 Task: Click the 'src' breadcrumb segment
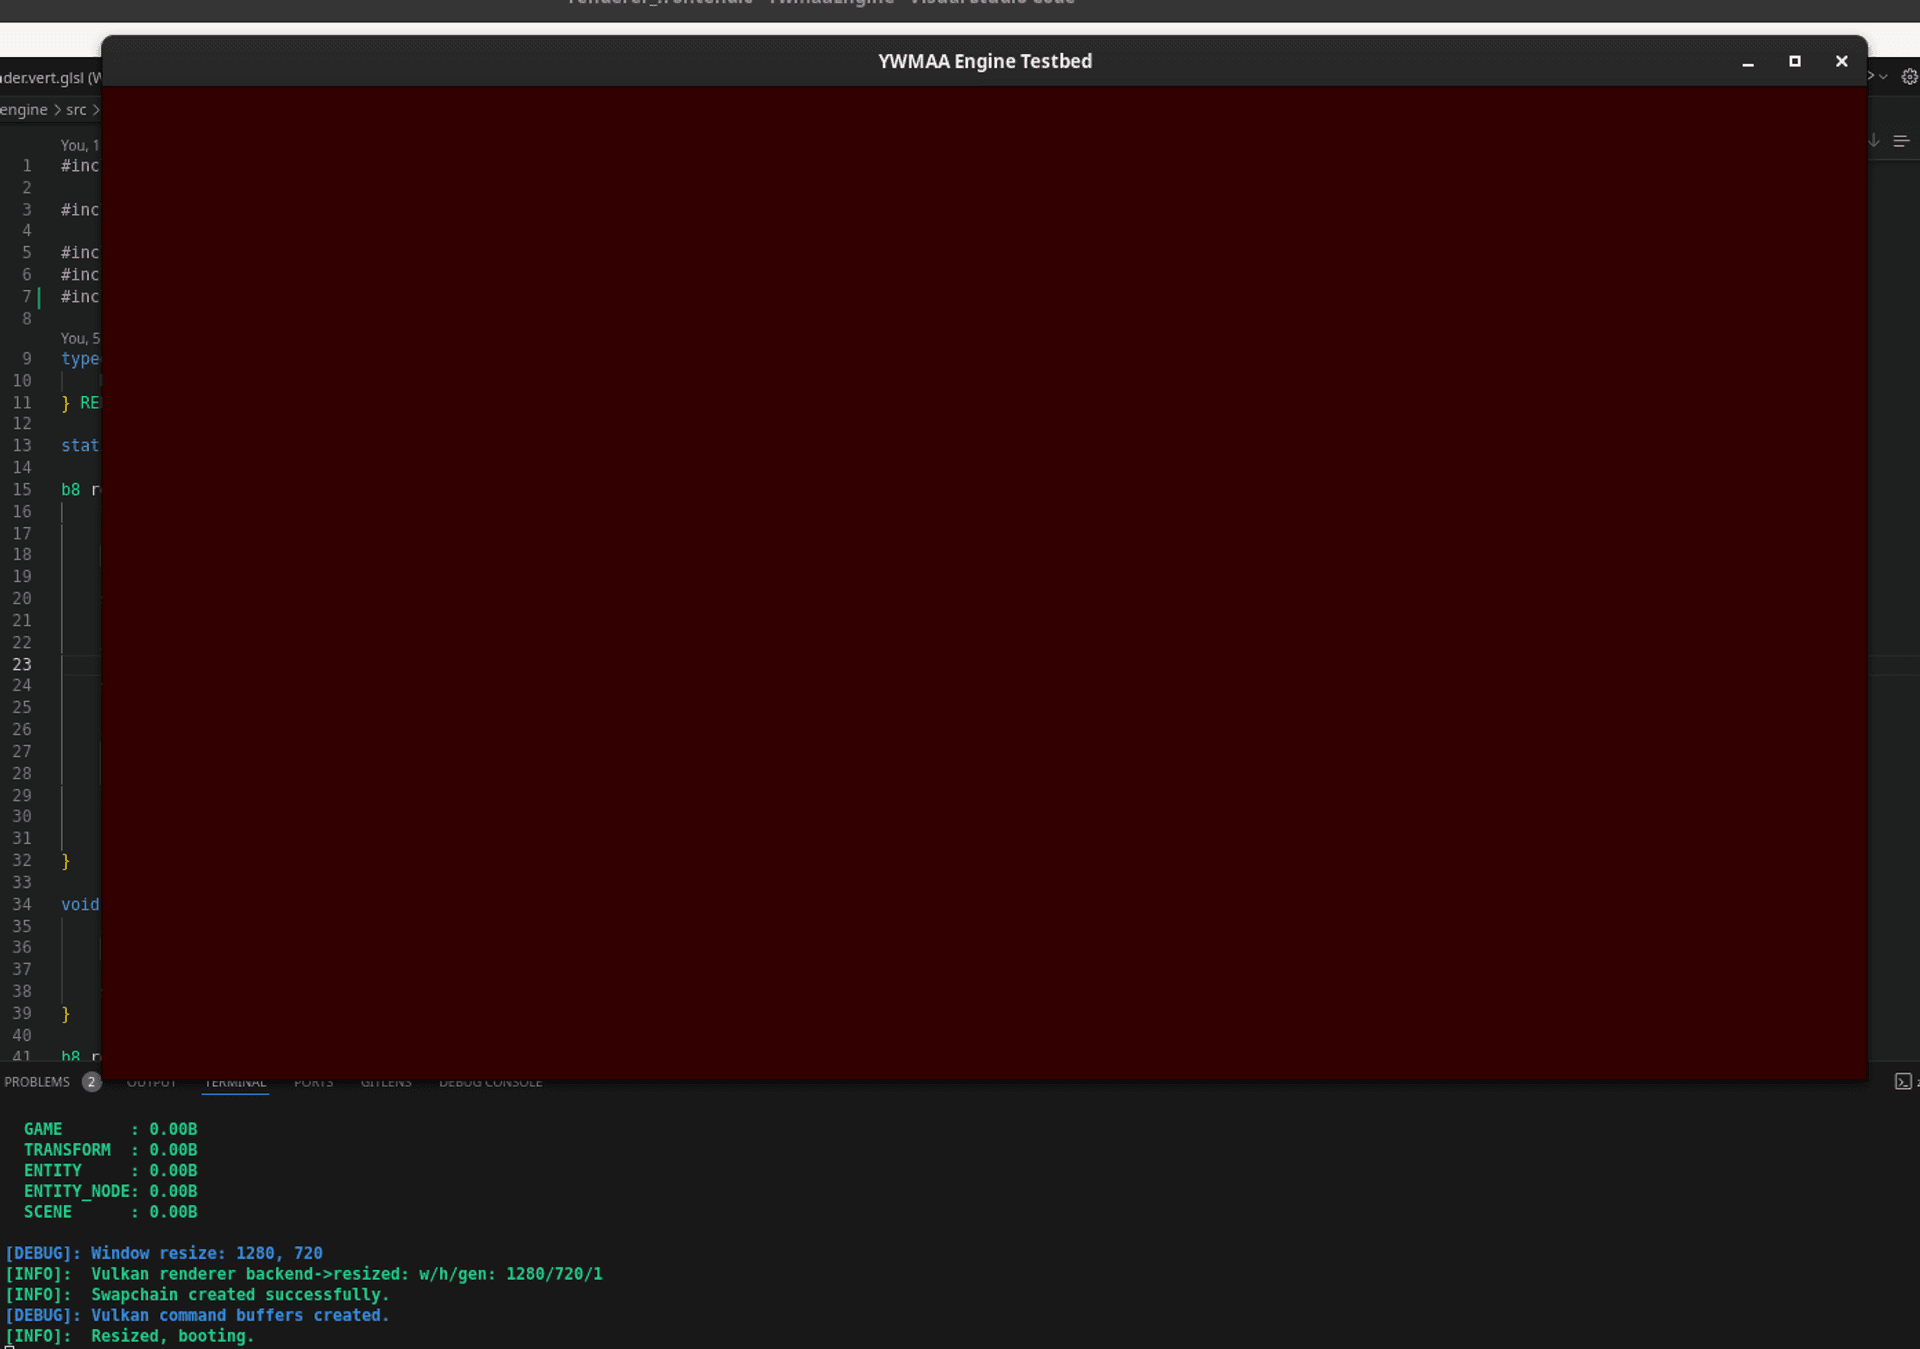(76, 110)
